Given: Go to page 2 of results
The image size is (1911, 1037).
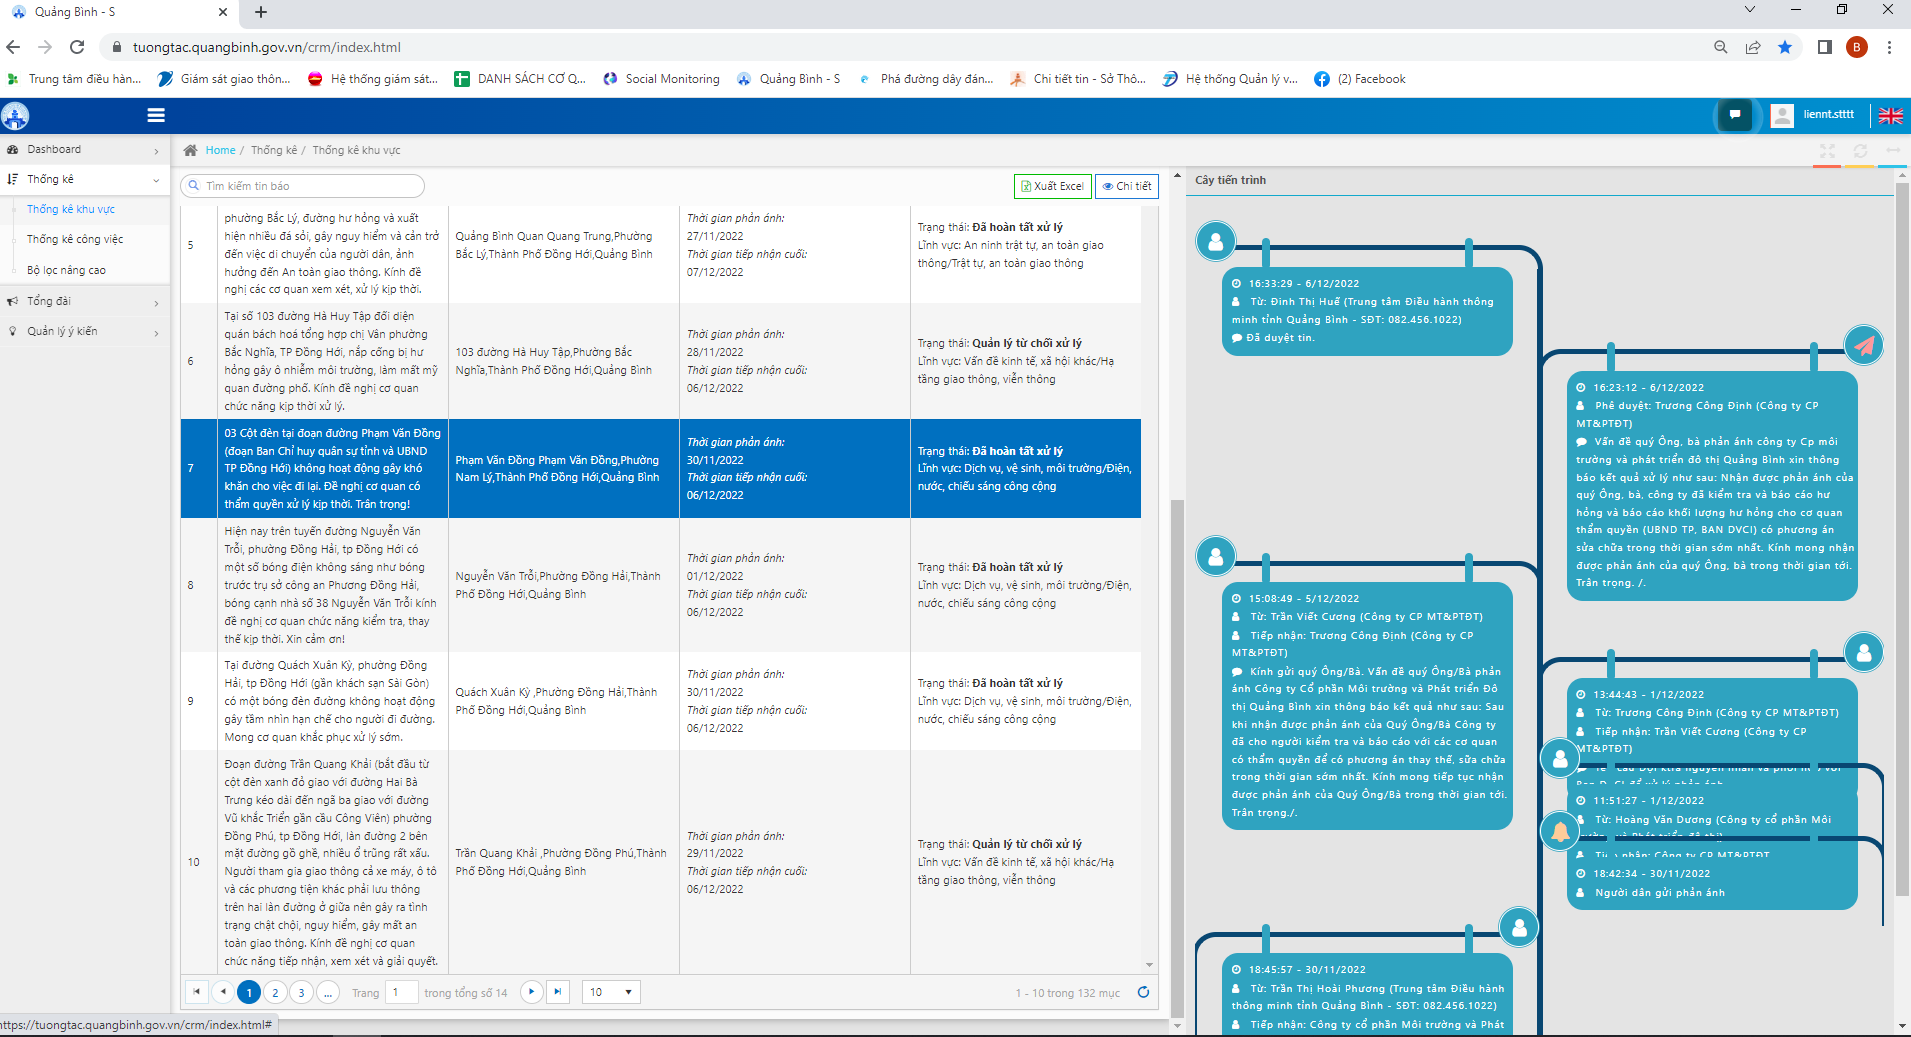Looking at the screenshot, I should coord(275,992).
